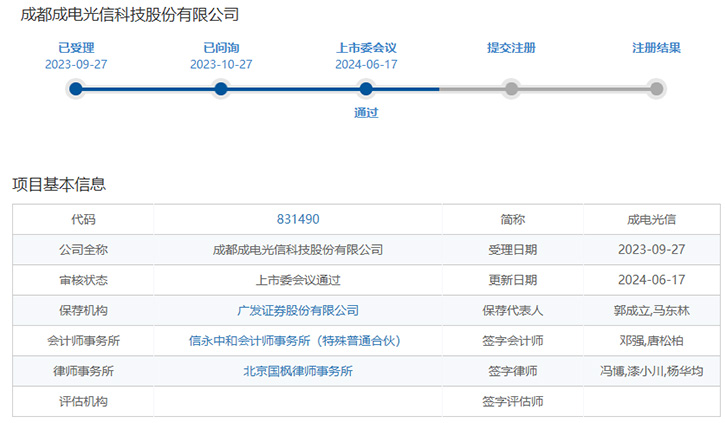The image size is (725, 423).
Task: Click the 签字评估师 label cell
Action: [x=513, y=401]
